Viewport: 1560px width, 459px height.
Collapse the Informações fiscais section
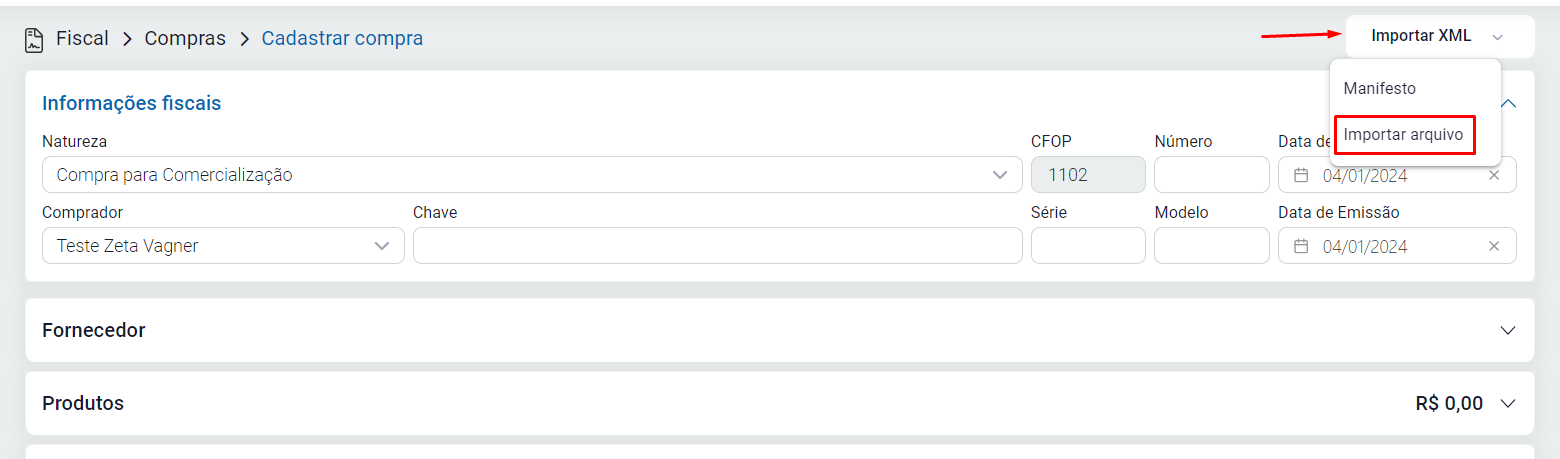[1509, 103]
